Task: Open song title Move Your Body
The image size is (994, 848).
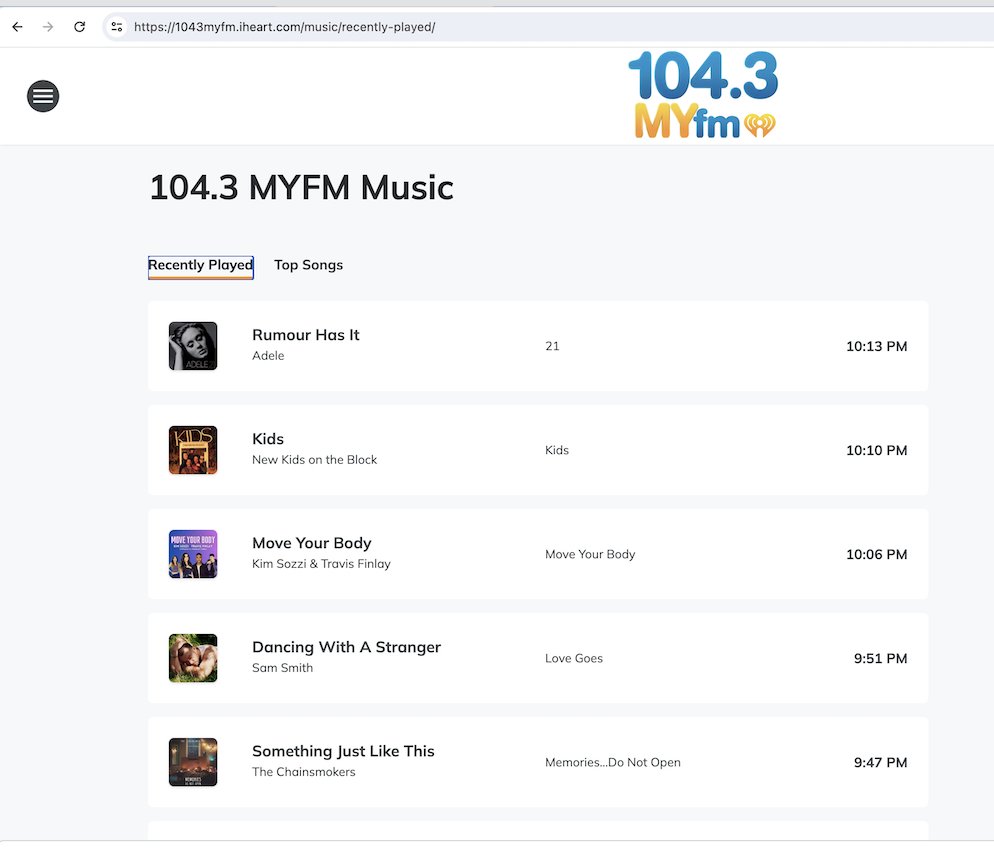Action: [x=311, y=543]
